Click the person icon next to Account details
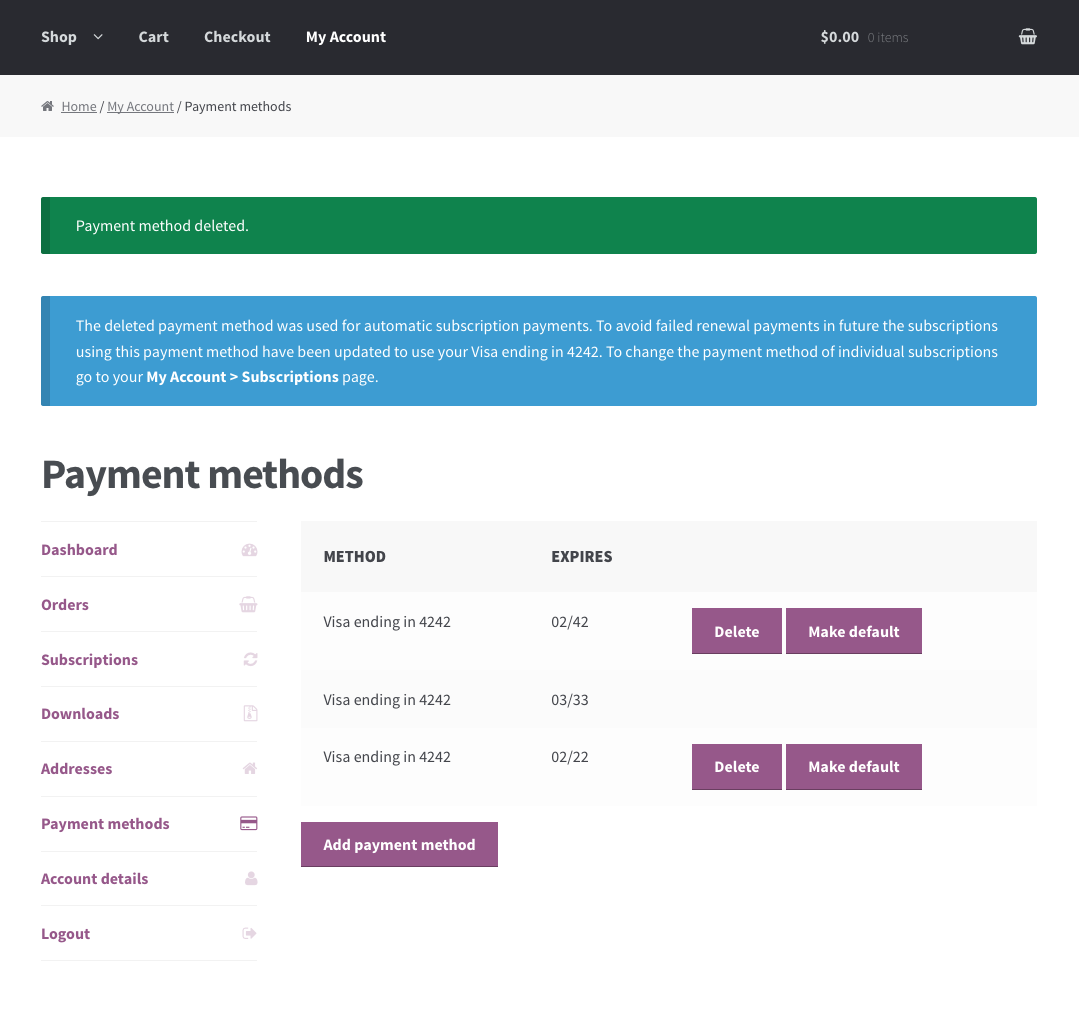Viewport: 1079px width, 1010px height. click(248, 878)
